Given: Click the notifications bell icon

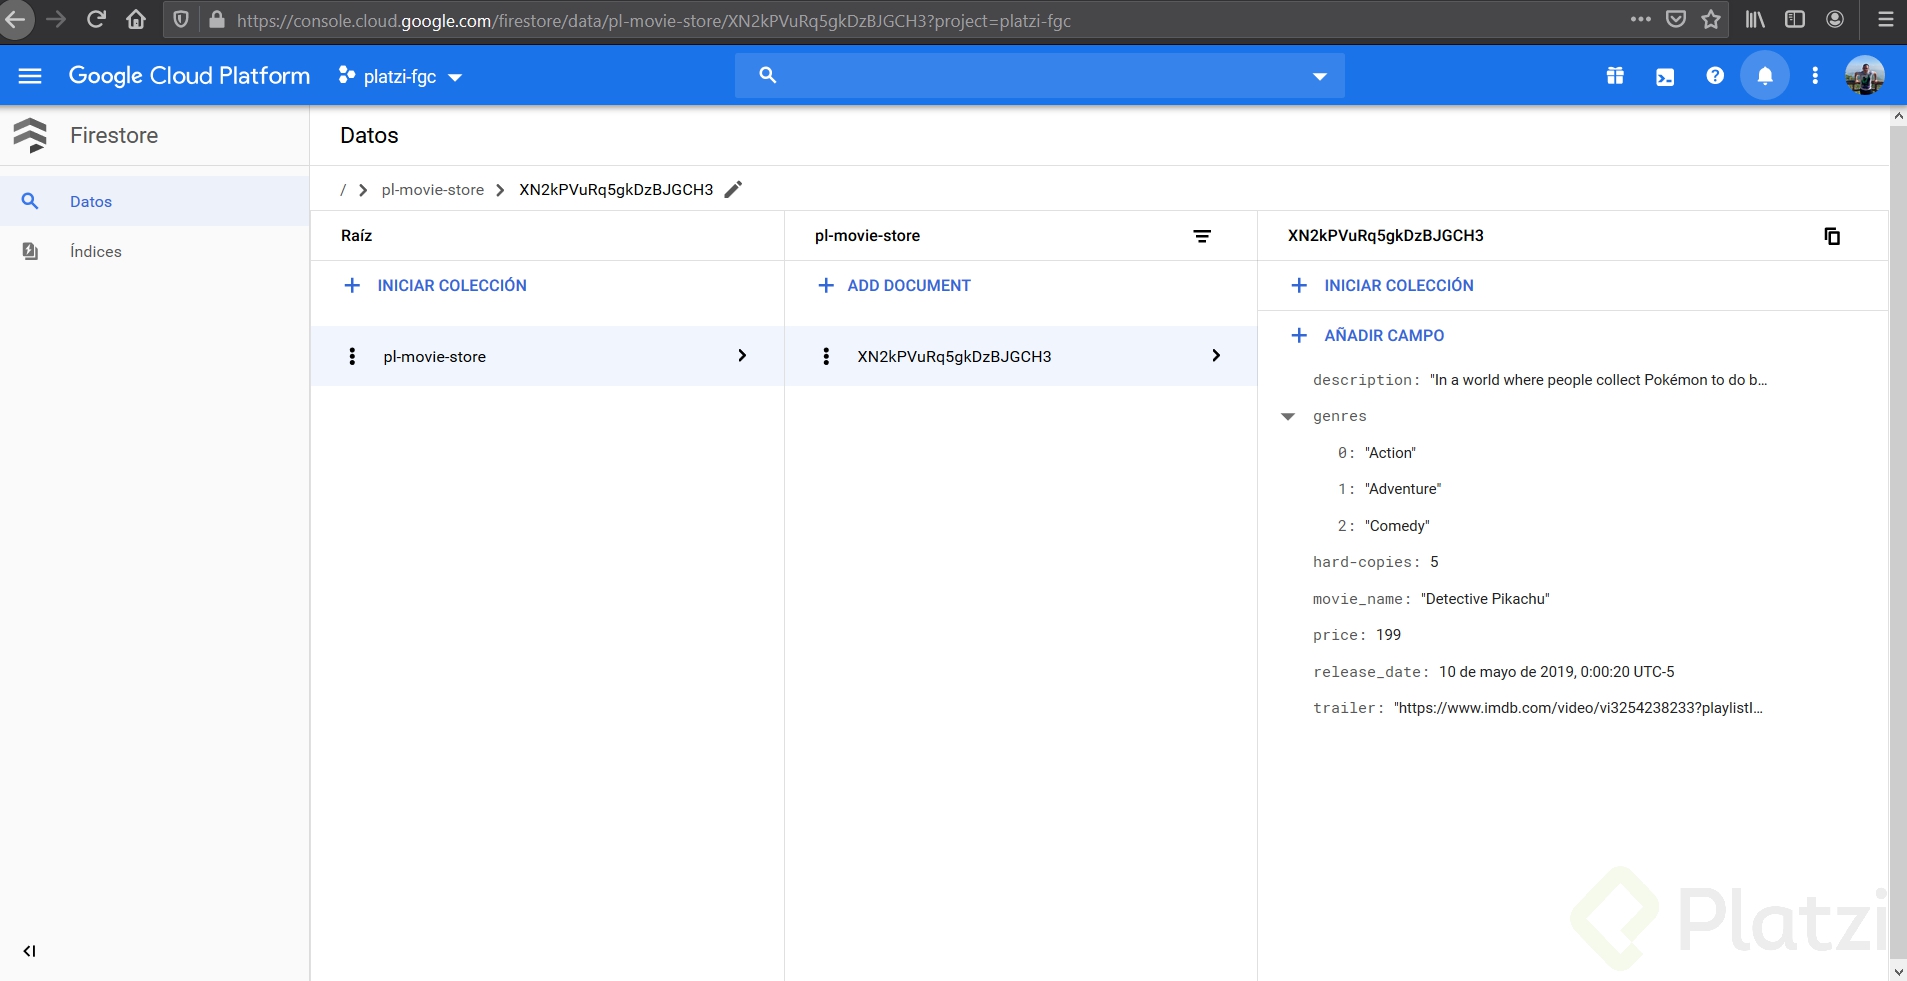Looking at the screenshot, I should tap(1765, 76).
